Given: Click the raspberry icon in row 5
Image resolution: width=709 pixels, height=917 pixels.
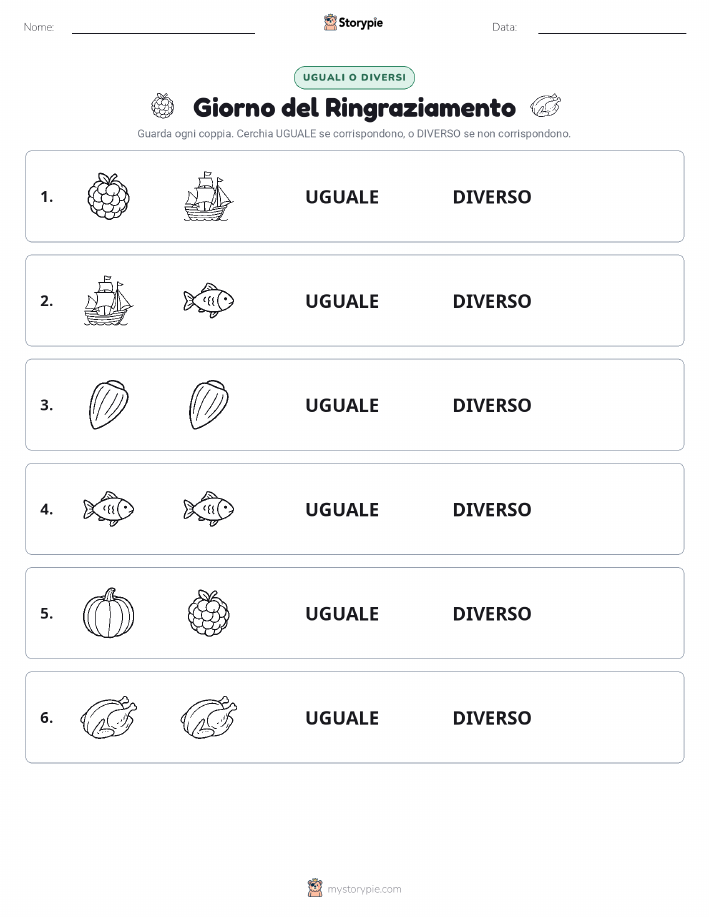Looking at the screenshot, I should tap(208, 613).
